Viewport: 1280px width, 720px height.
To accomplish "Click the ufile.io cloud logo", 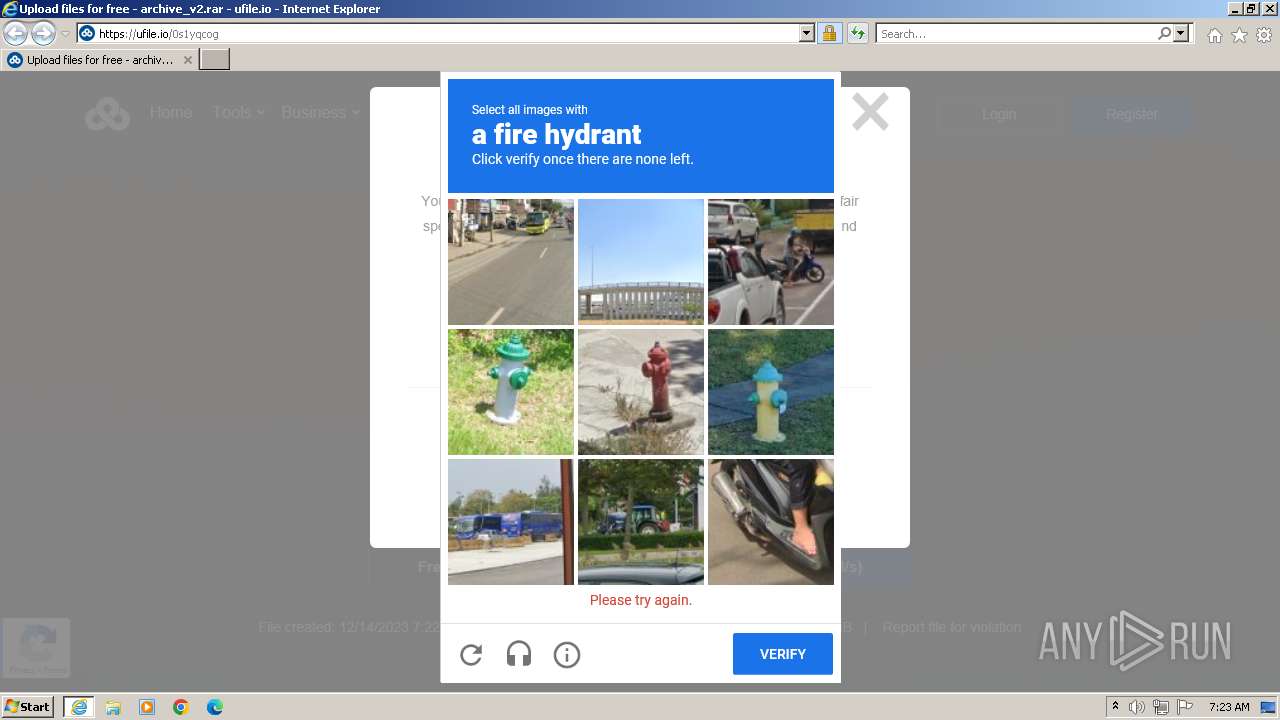I will pos(107,114).
